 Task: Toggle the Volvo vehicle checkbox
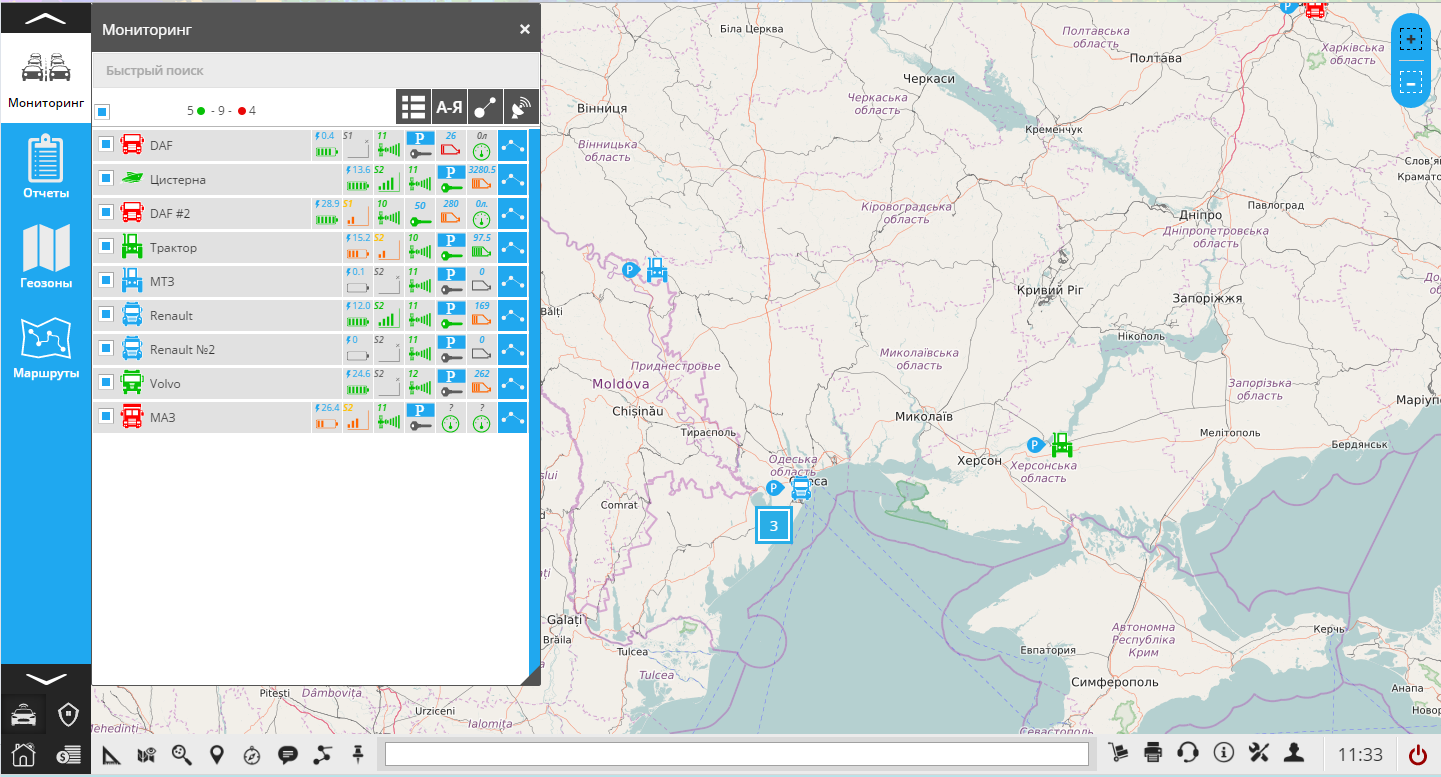(106, 383)
